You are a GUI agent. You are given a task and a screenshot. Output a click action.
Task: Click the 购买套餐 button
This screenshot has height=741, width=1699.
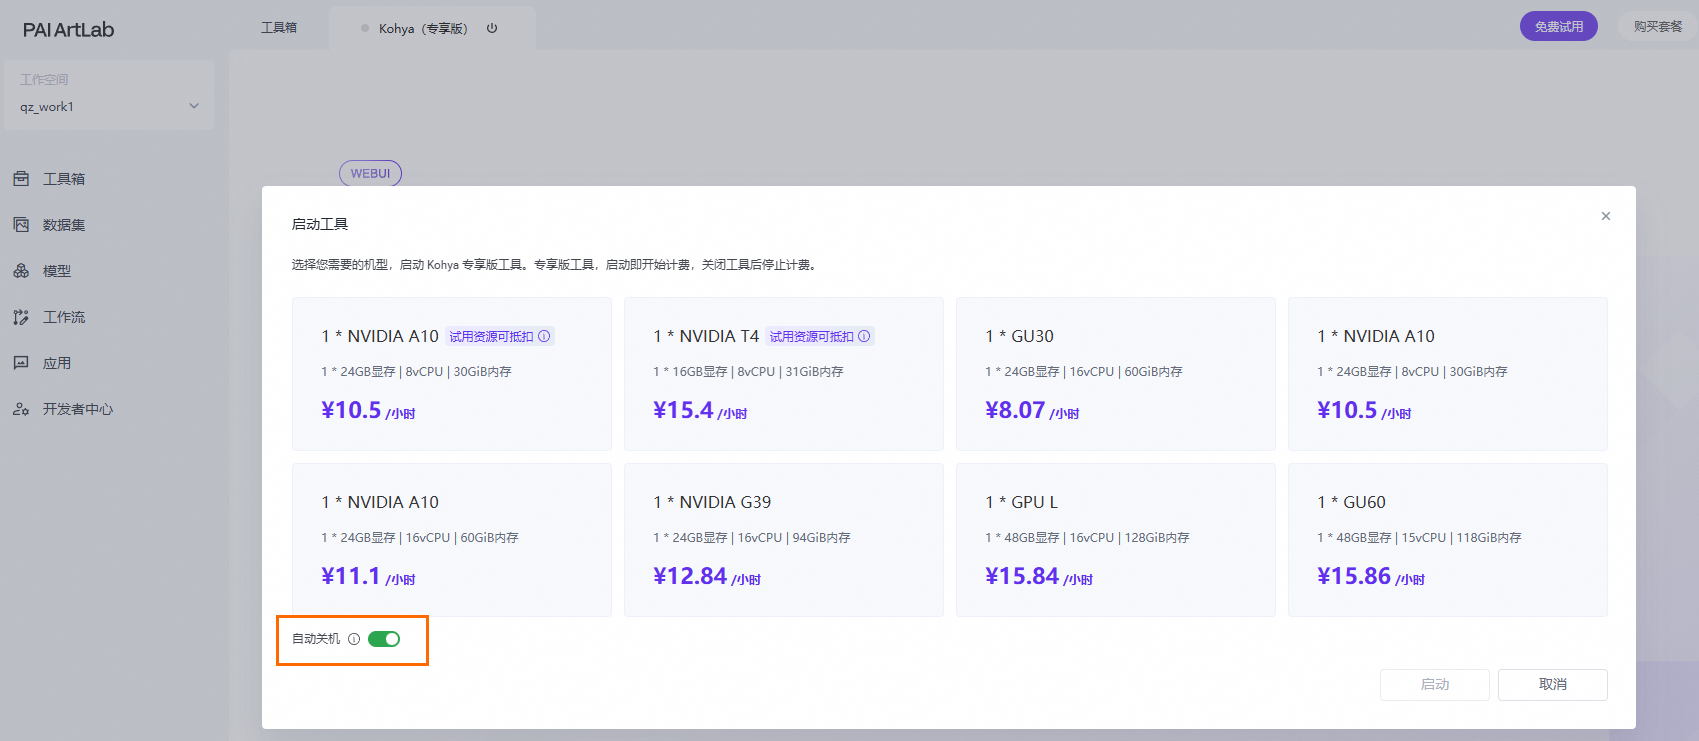click(x=1658, y=26)
